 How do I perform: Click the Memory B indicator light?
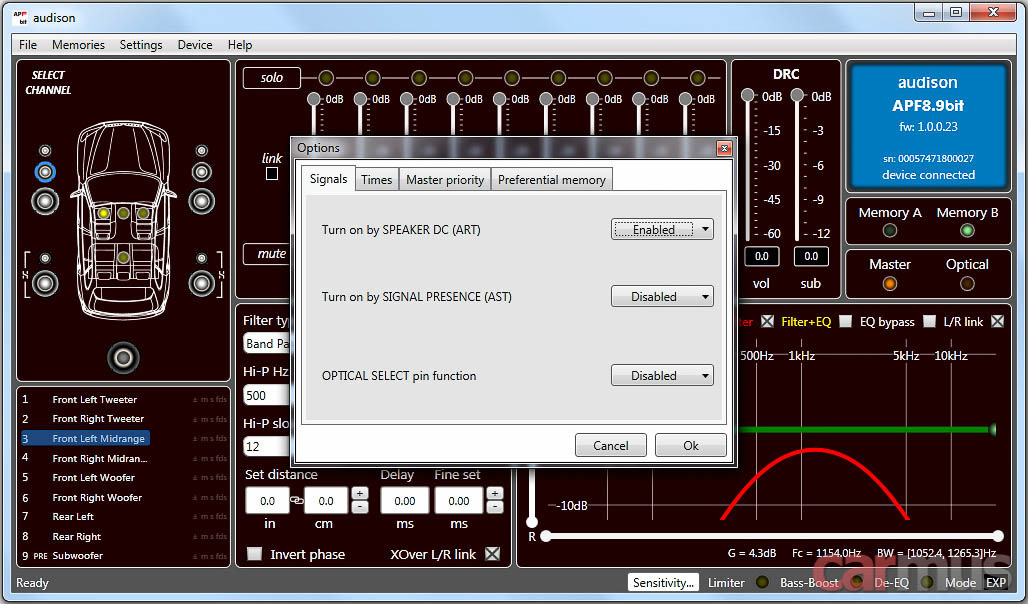[x=967, y=230]
